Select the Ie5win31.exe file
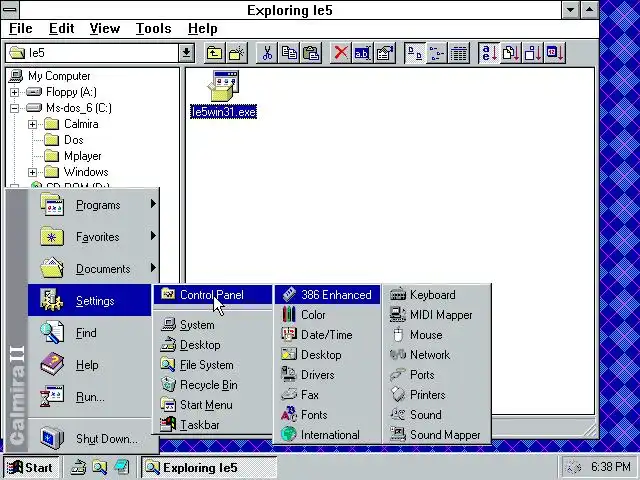This screenshot has width=640, height=480. [224, 95]
